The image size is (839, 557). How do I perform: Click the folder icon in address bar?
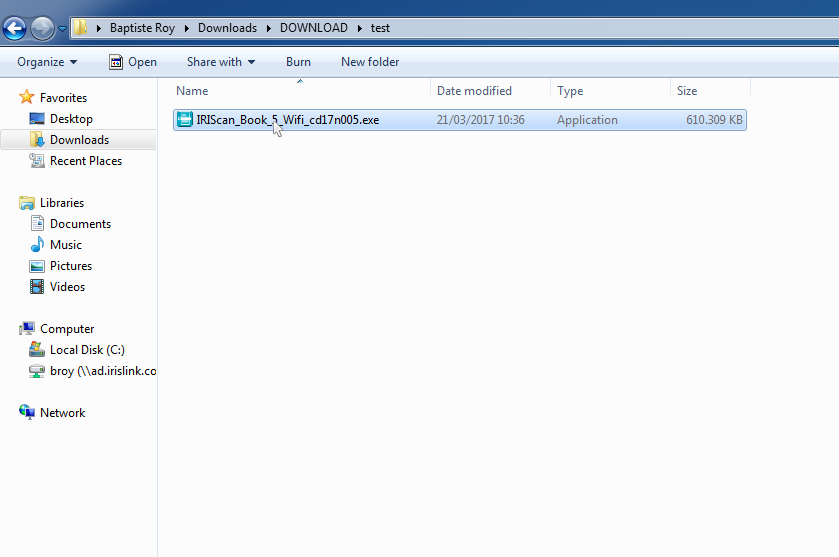(80, 28)
